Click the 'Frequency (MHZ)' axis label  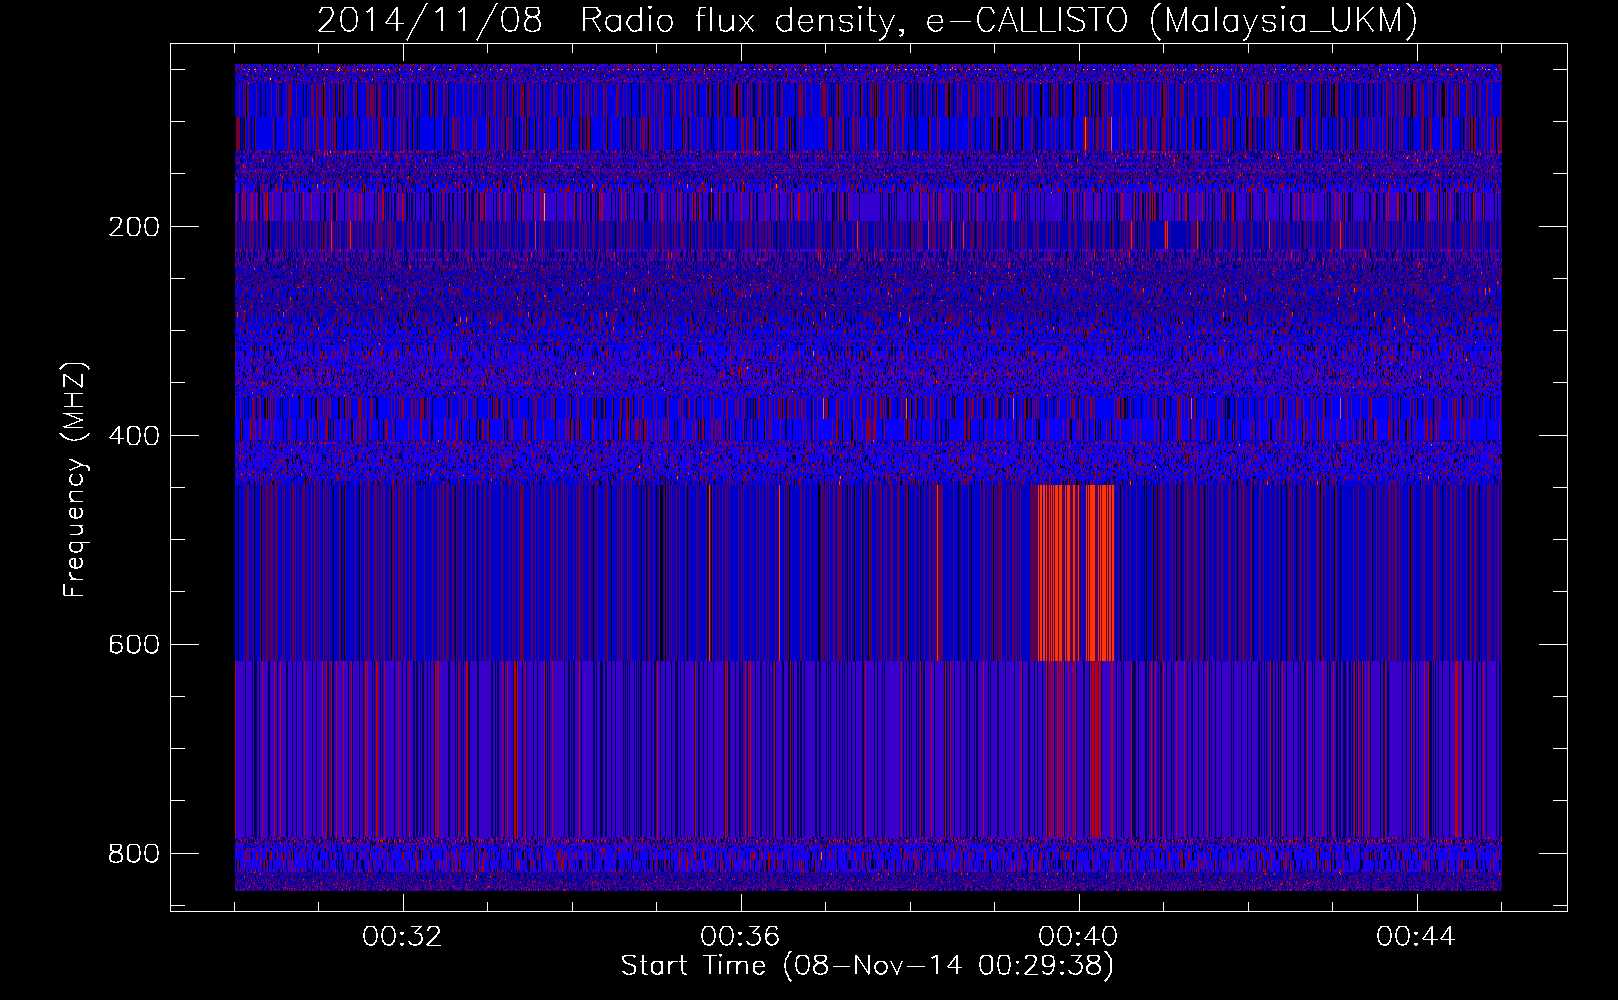75,479
